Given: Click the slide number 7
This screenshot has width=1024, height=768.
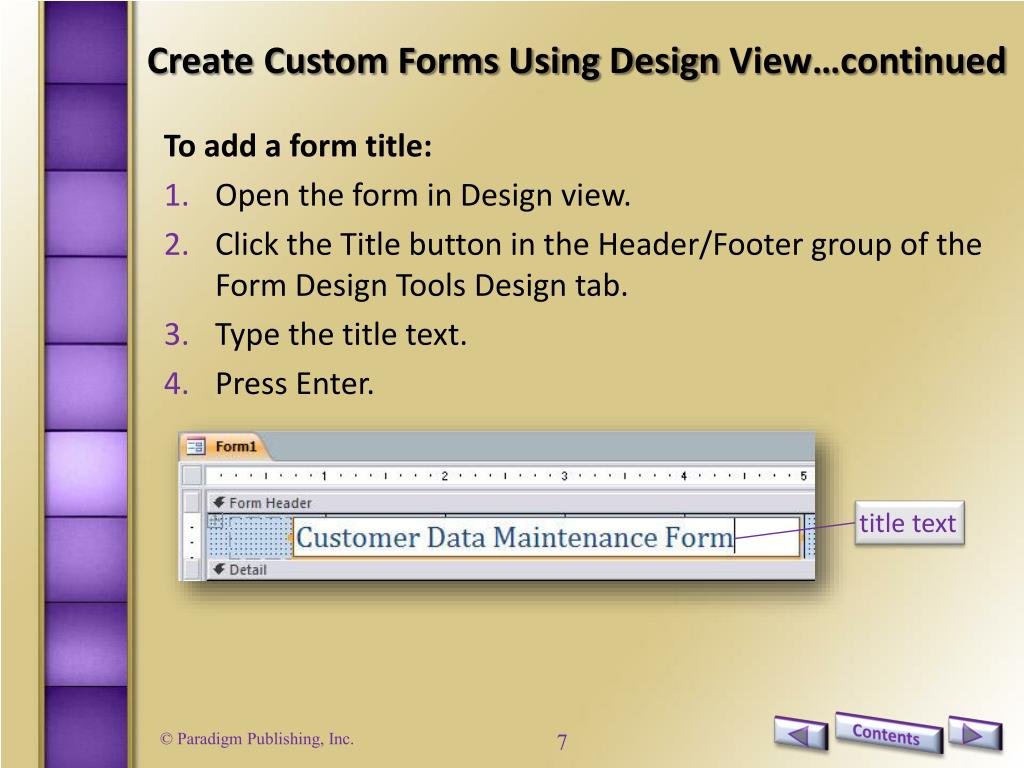Looking at the screenshot, I should [562, 742].
